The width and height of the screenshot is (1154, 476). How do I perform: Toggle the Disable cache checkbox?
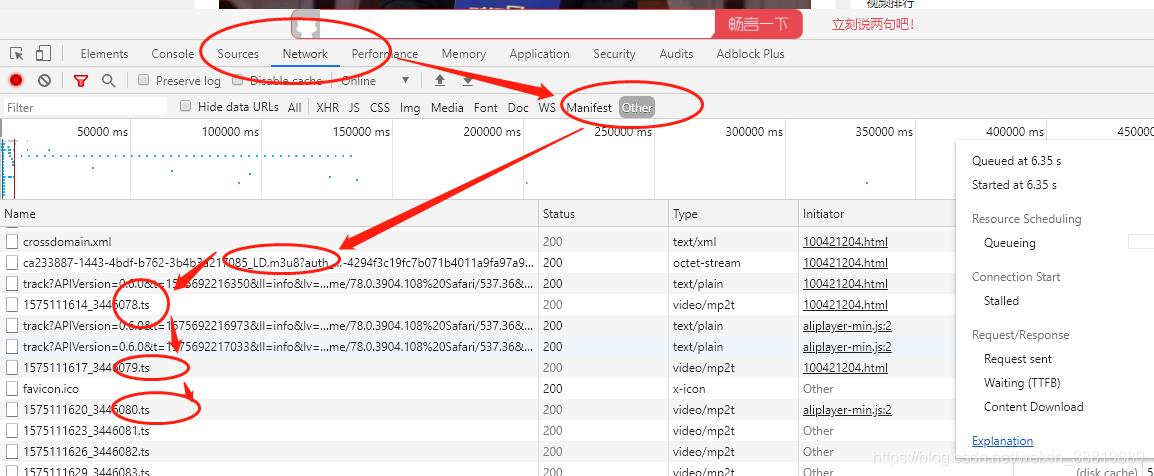pos(238,79)
